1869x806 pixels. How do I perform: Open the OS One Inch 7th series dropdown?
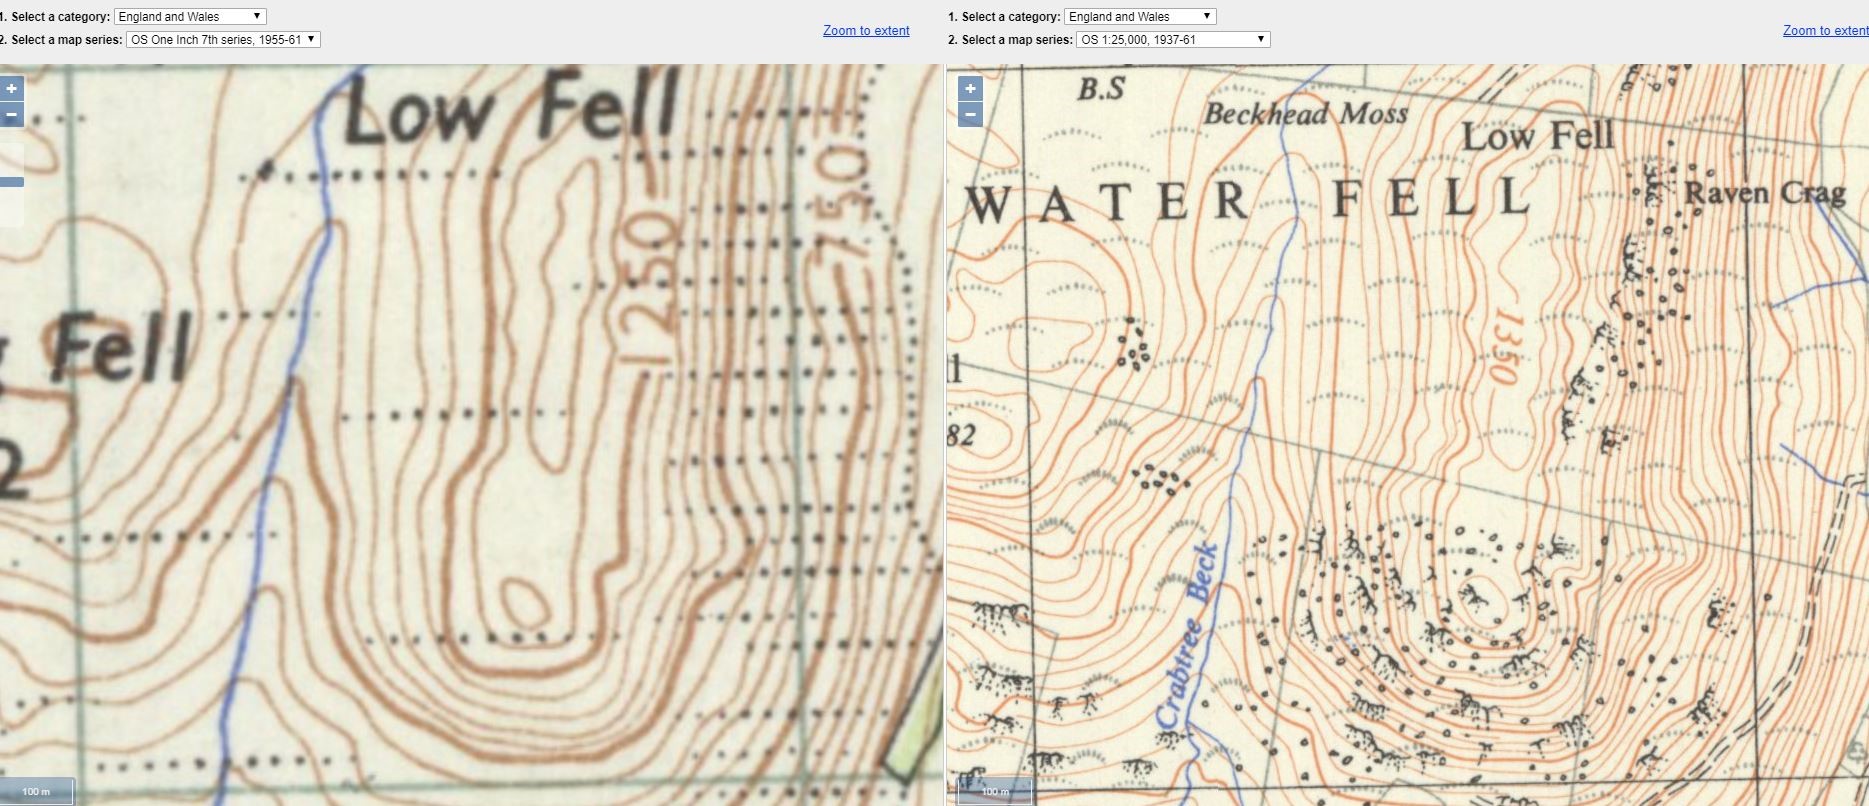pyautogui.click(x=223, y=40)
